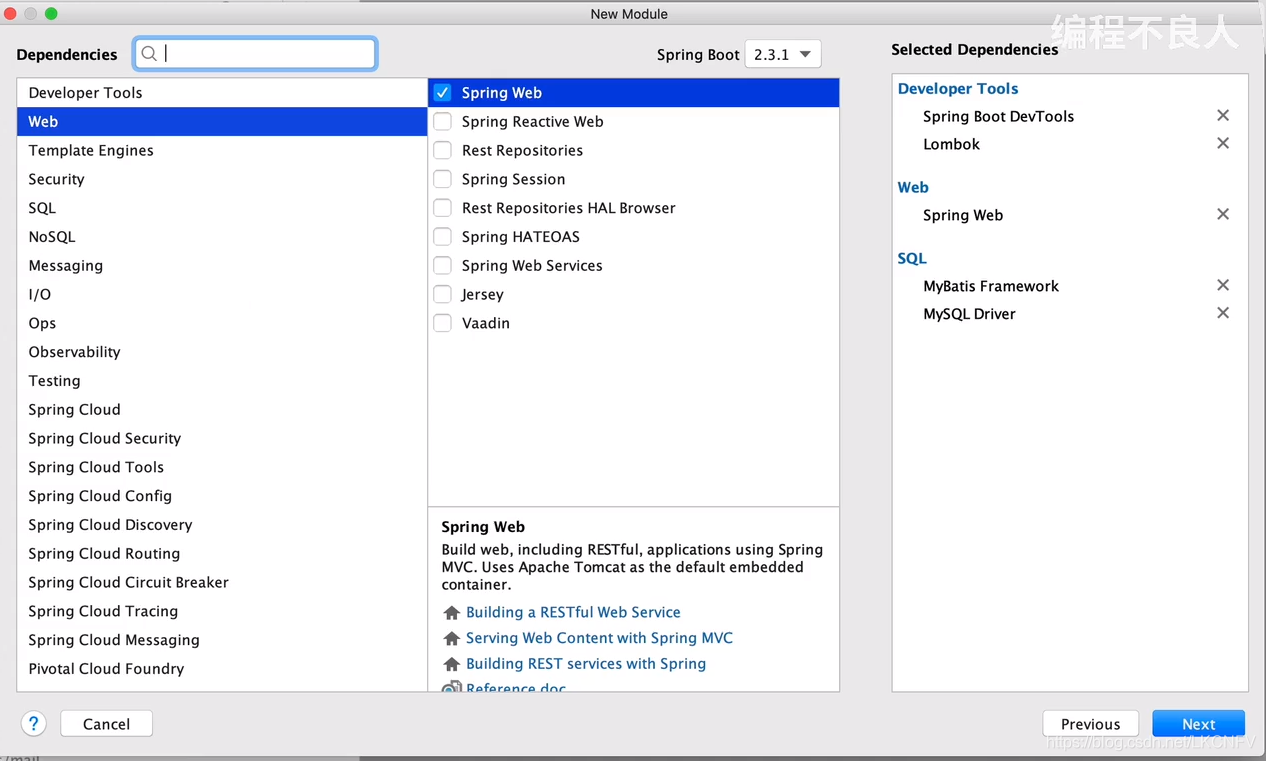Tick the Spring Web Services checkbox
Viewport: 1266px width, 761px height.
pos(442,266)
